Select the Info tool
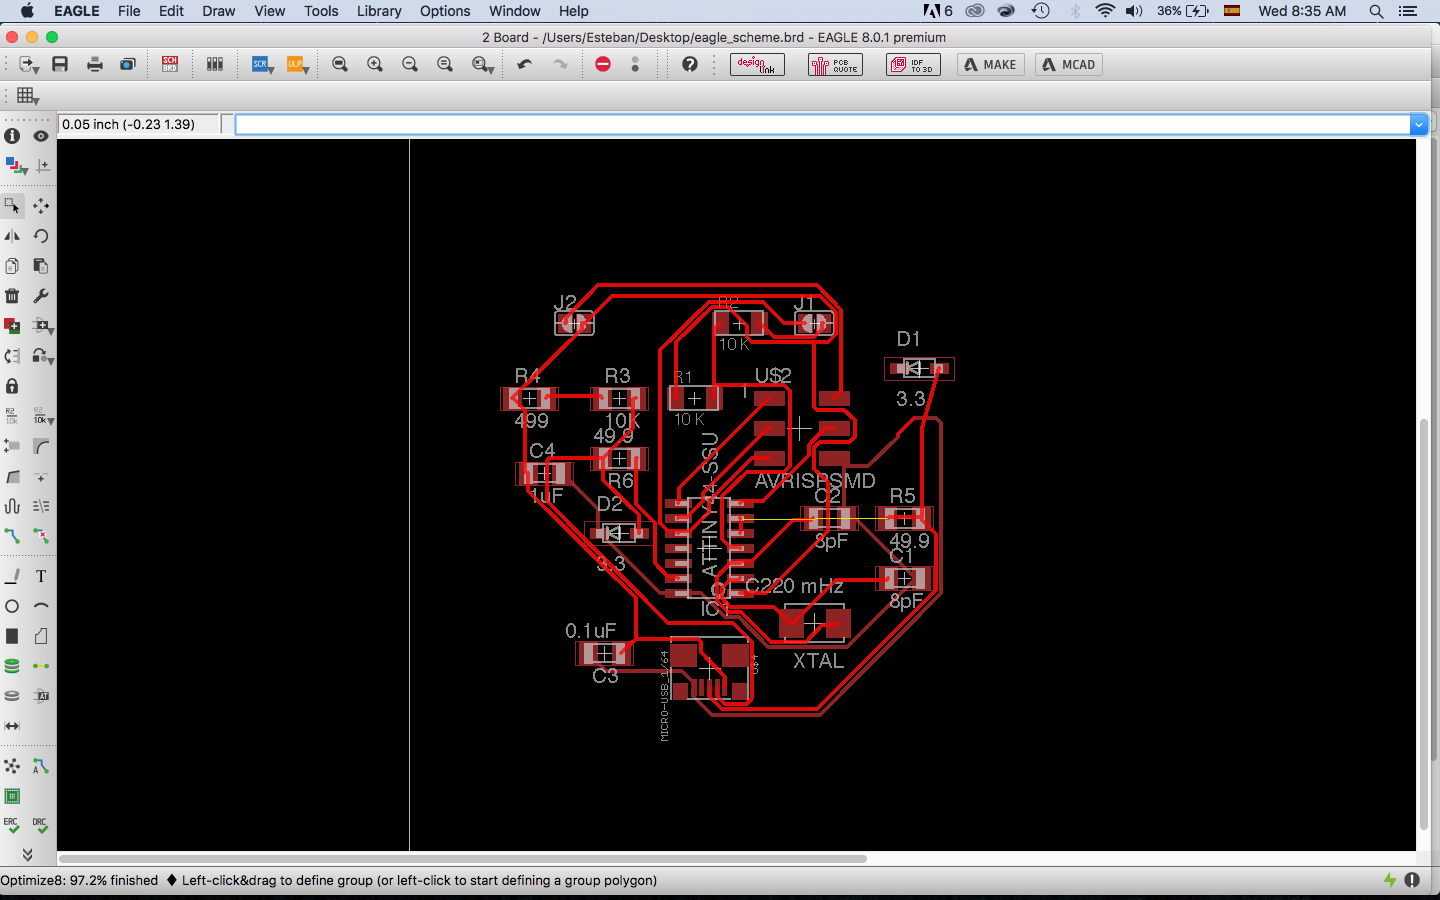The image size is (1440, 900). (x=12, y=136)
